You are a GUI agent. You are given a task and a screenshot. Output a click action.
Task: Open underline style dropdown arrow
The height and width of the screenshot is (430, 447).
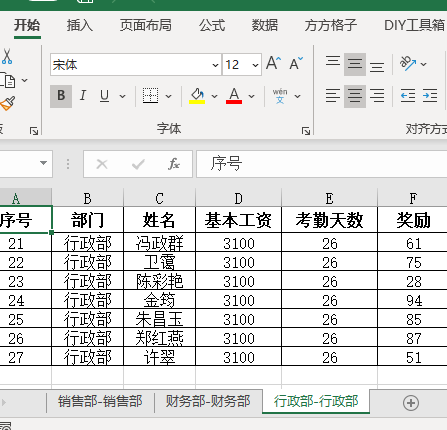(122, 96)
